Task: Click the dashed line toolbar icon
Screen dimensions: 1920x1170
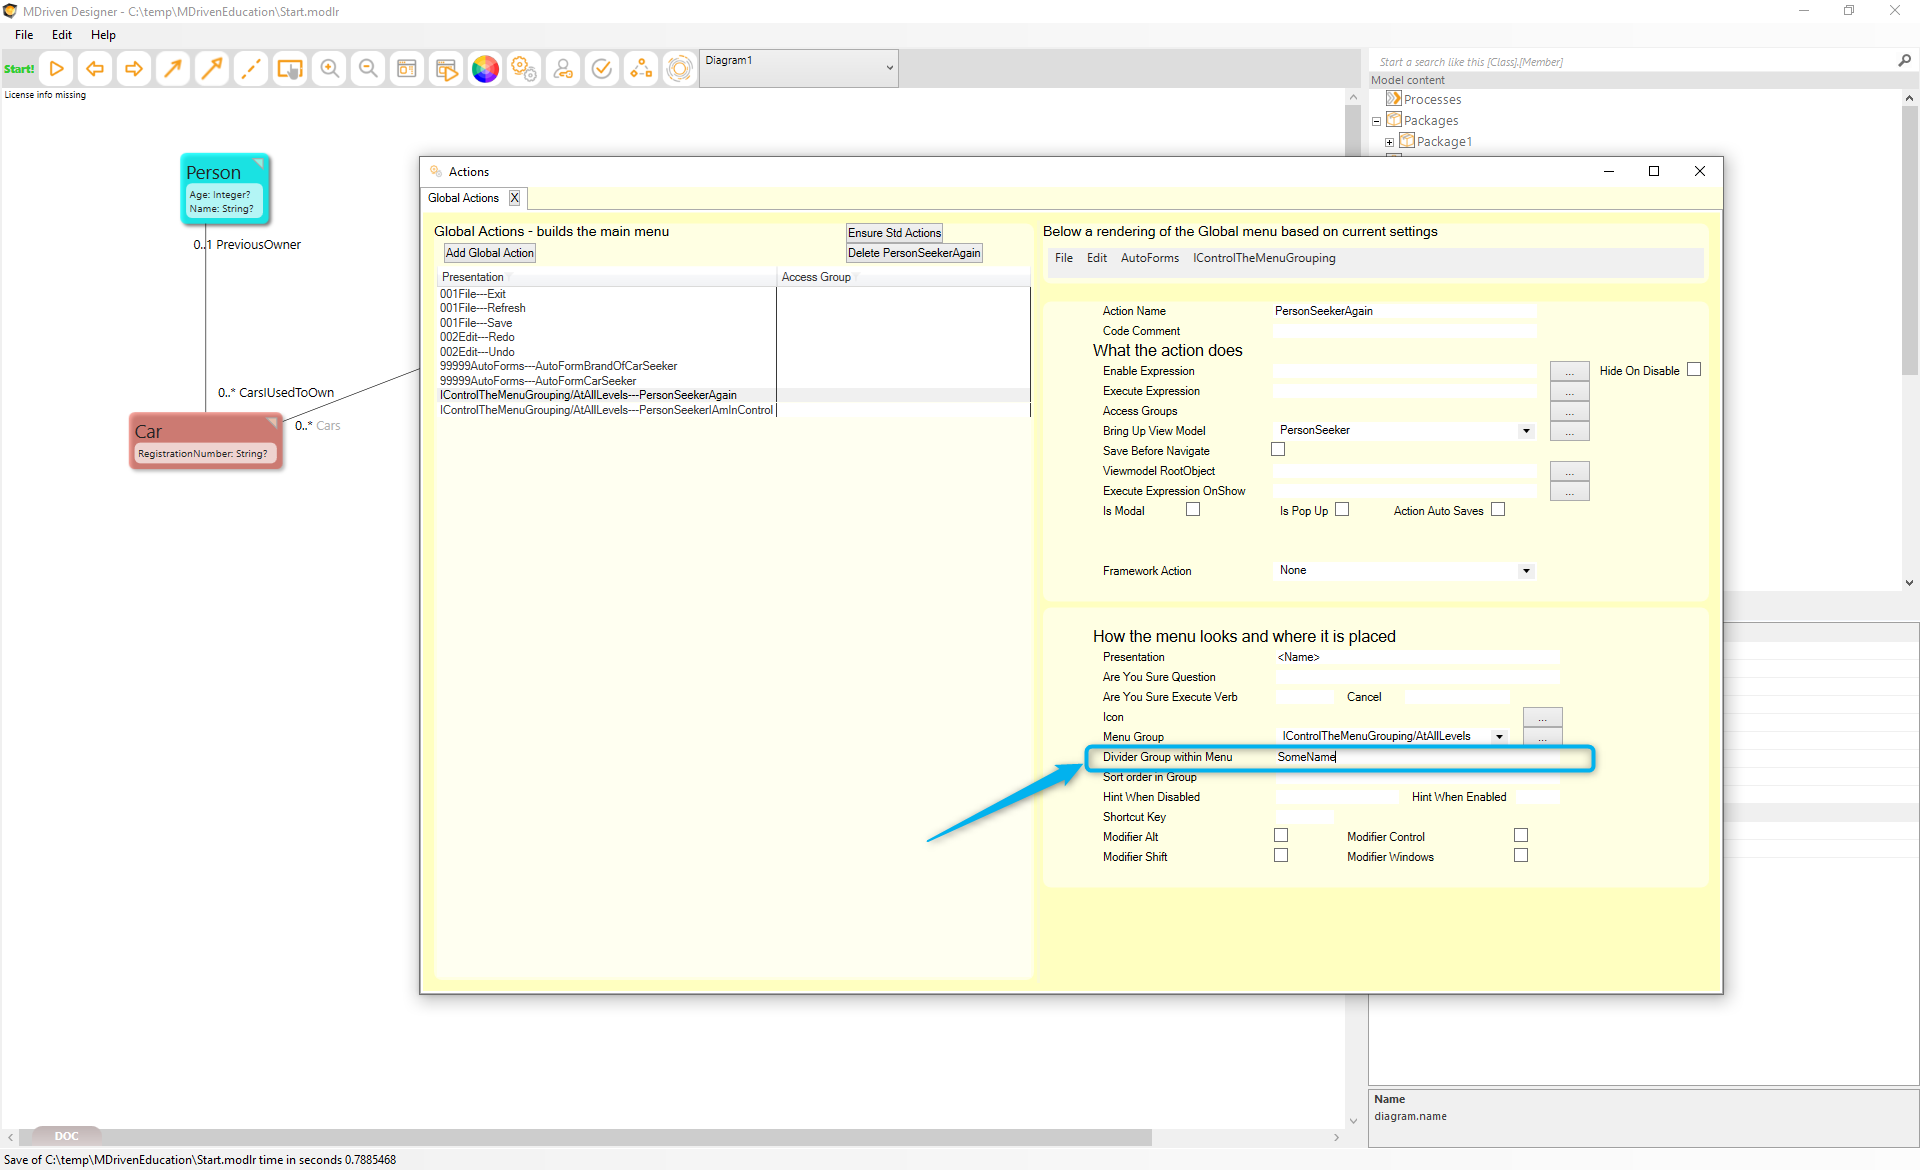Action: [x=251, y=69]
